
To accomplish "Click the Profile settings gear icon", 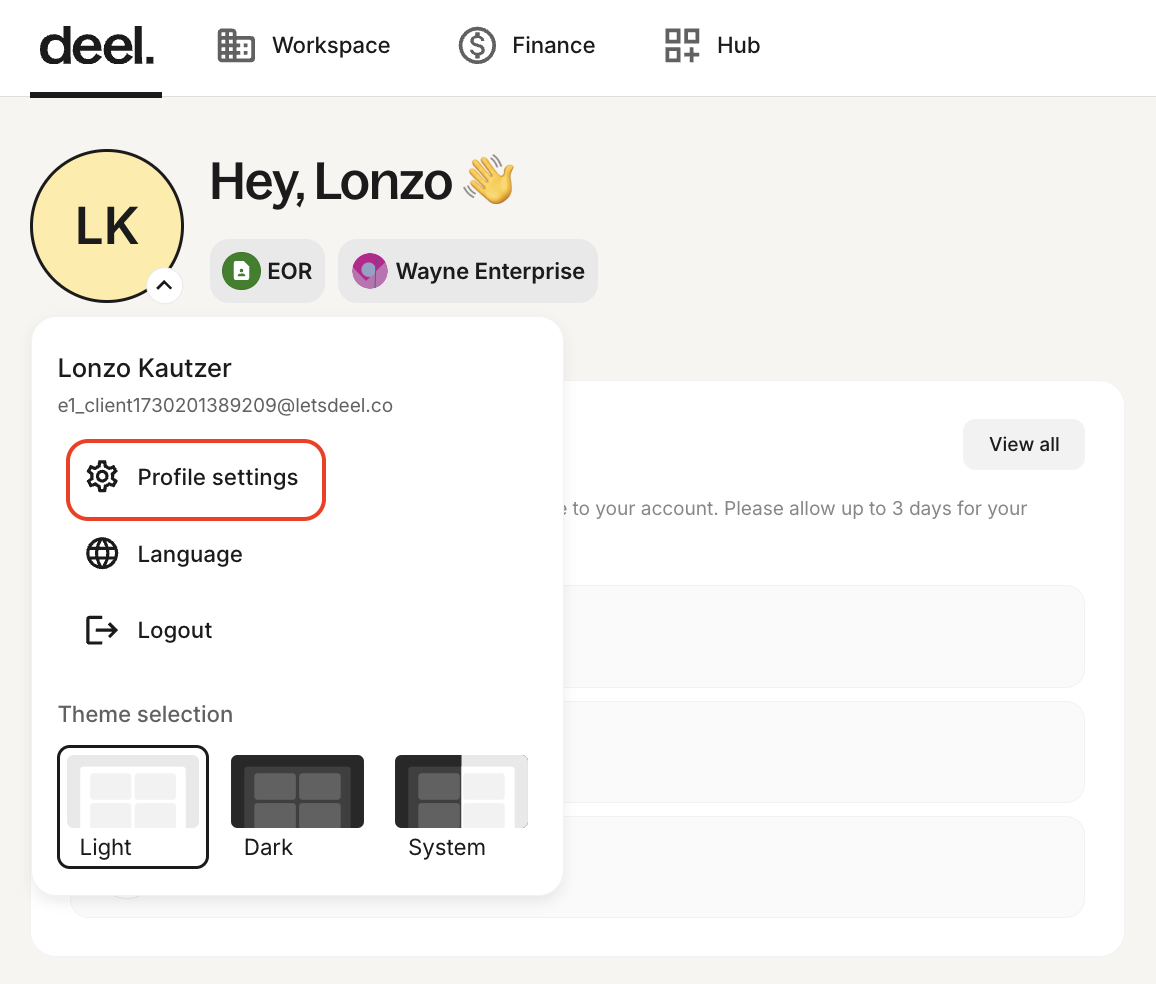I will coord(101,479).
